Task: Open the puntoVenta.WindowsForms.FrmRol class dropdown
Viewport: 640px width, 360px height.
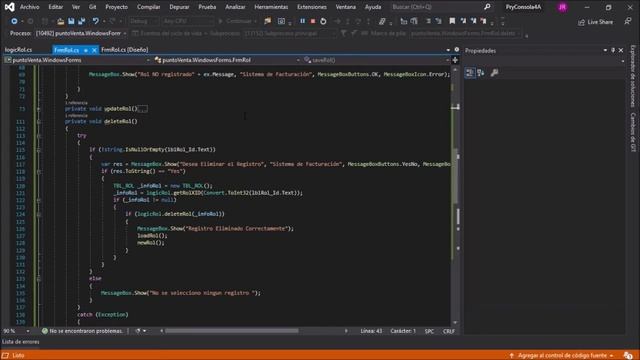Action: point(227,60)
